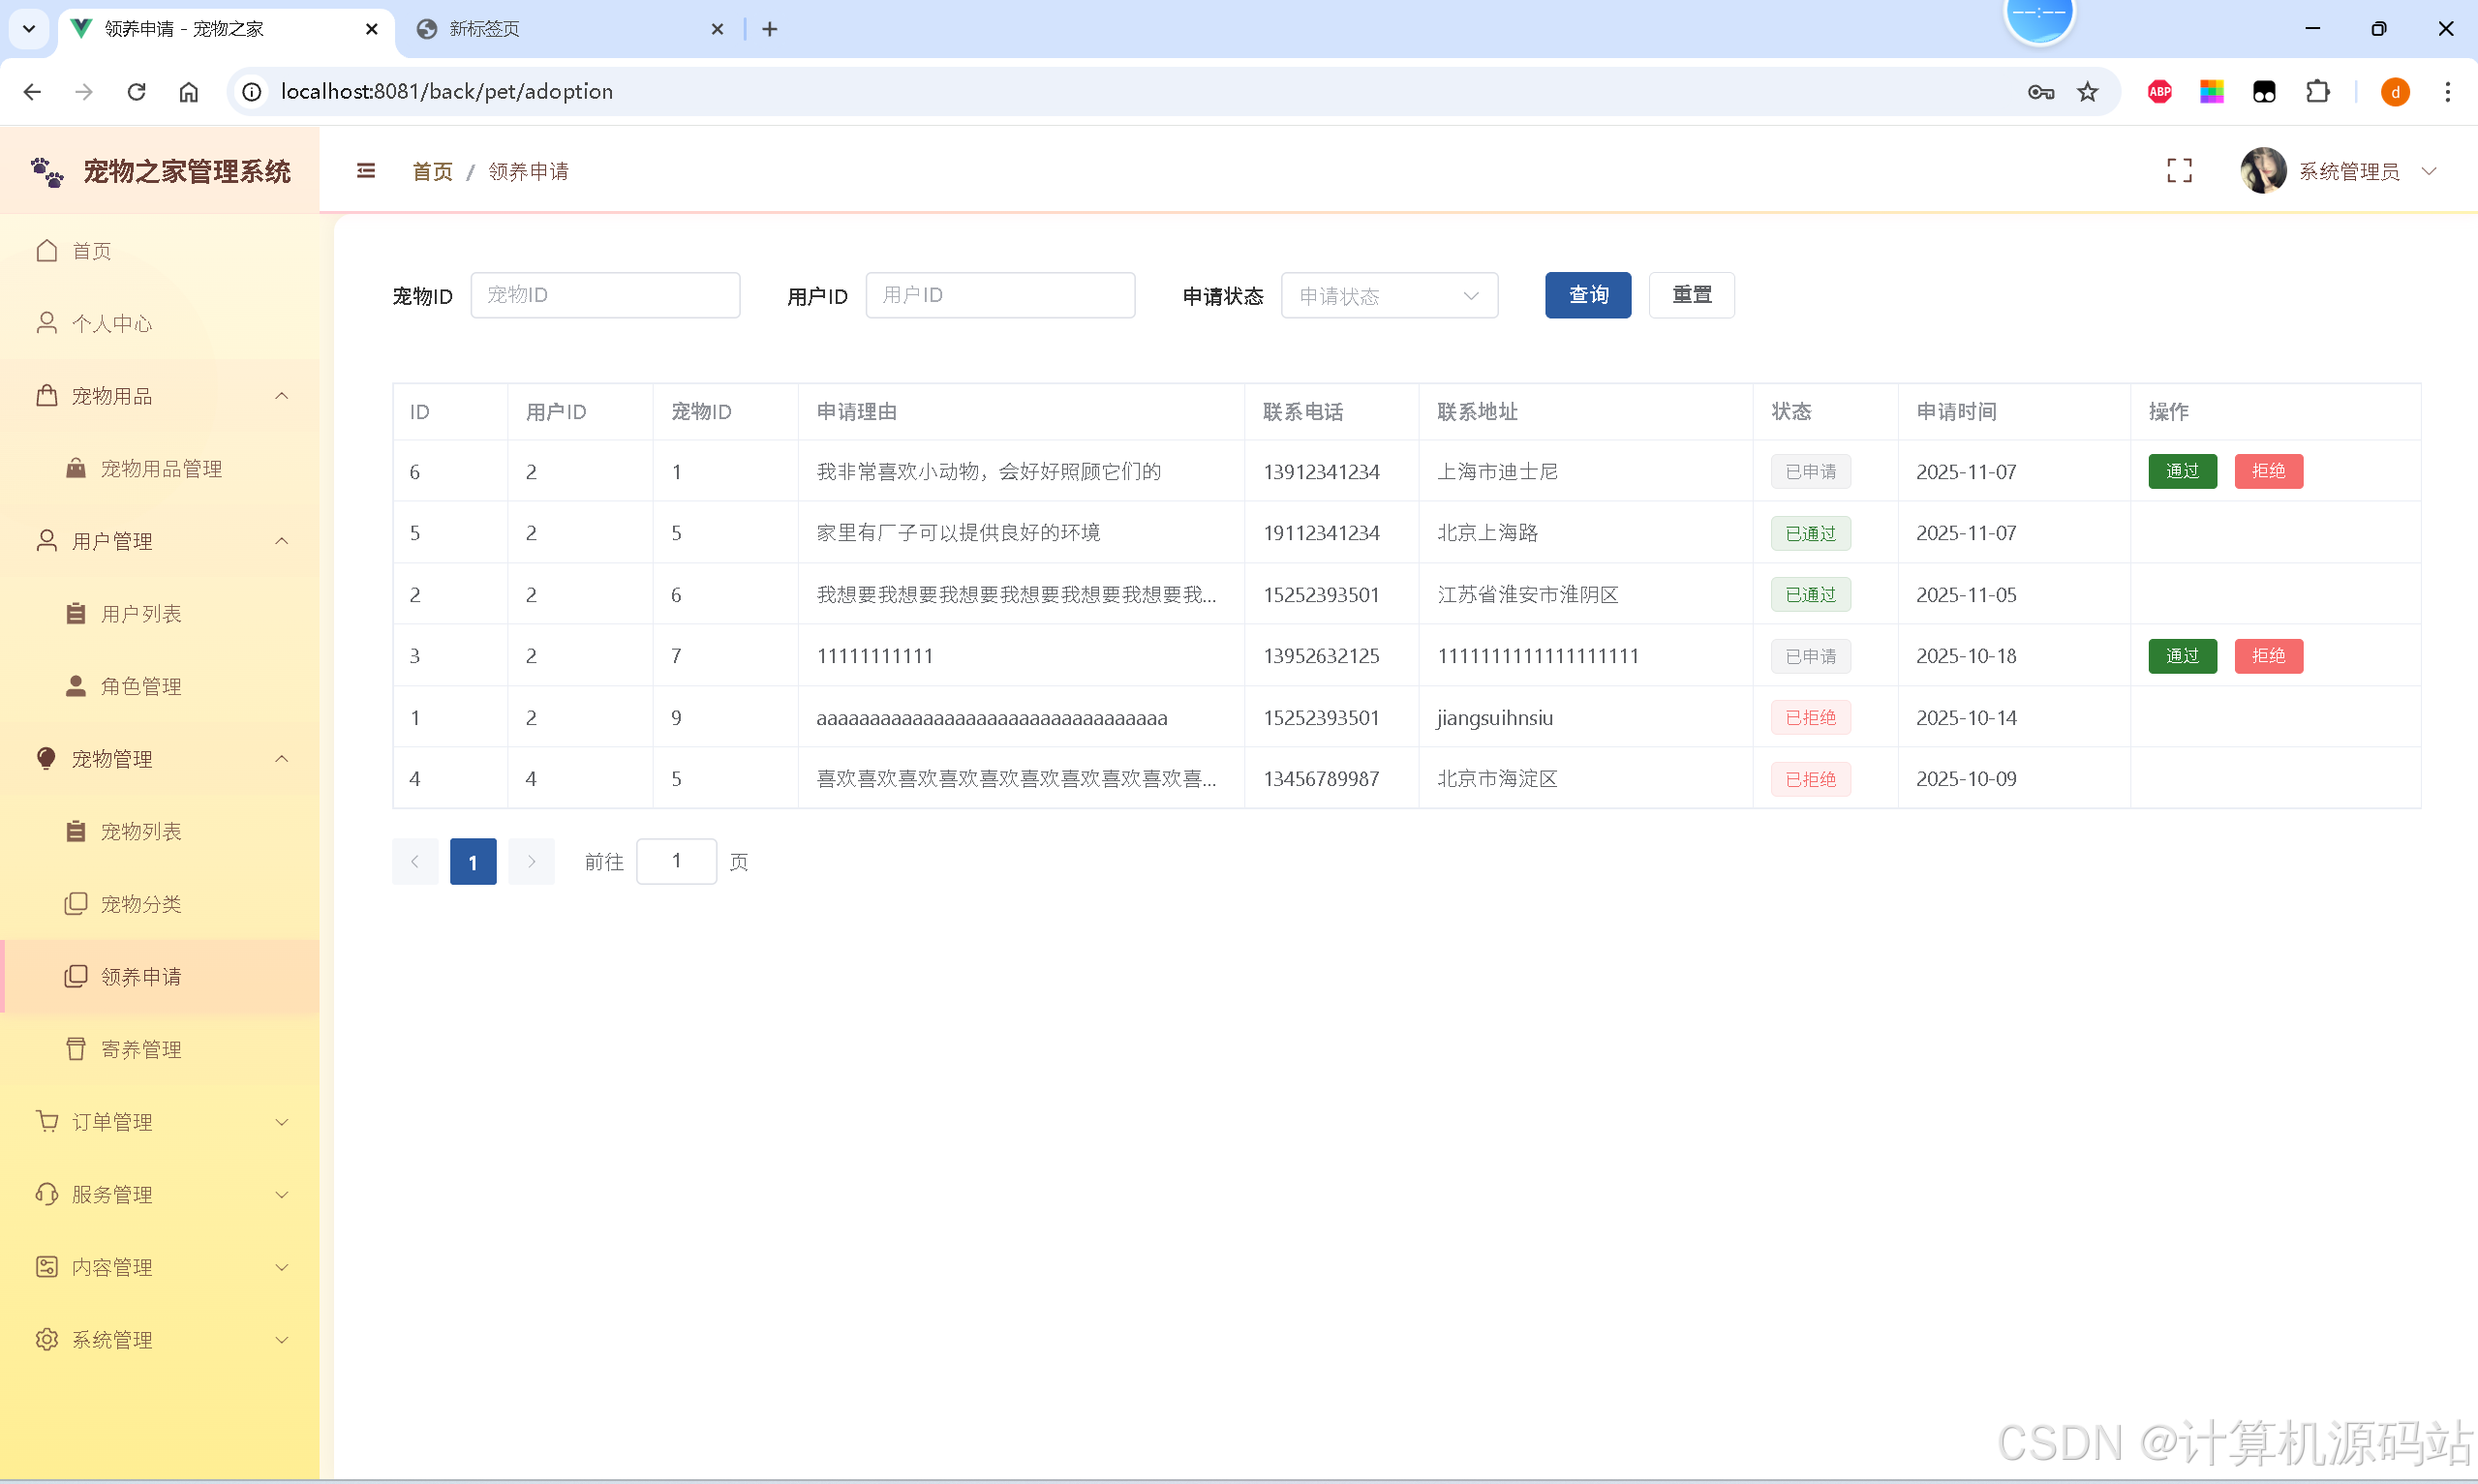Click the system administrator avatar image
Viewport: 2478px width, 1484px height.
(x=2263, y=171)
